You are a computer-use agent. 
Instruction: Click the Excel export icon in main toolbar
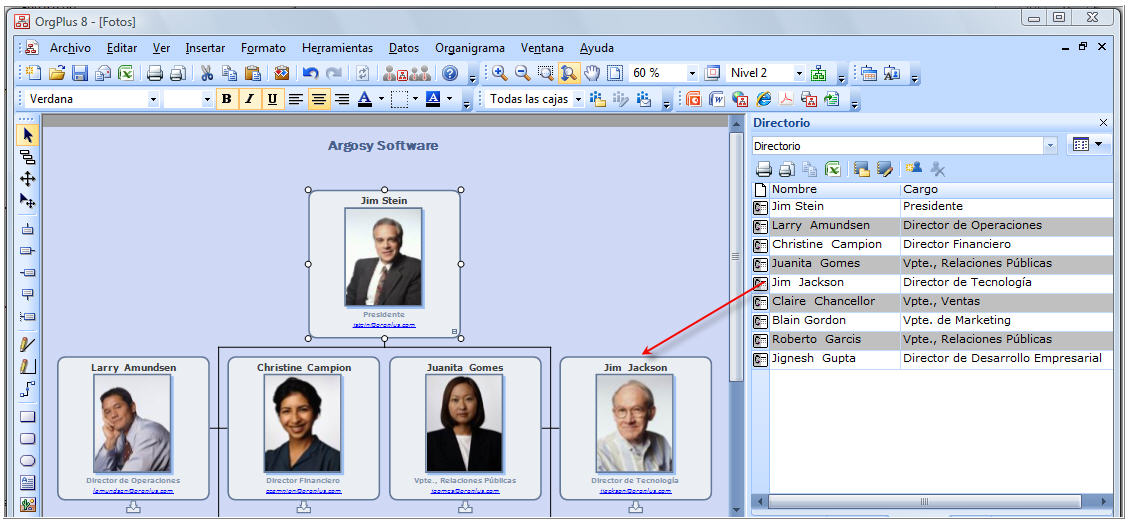[126, 73]
